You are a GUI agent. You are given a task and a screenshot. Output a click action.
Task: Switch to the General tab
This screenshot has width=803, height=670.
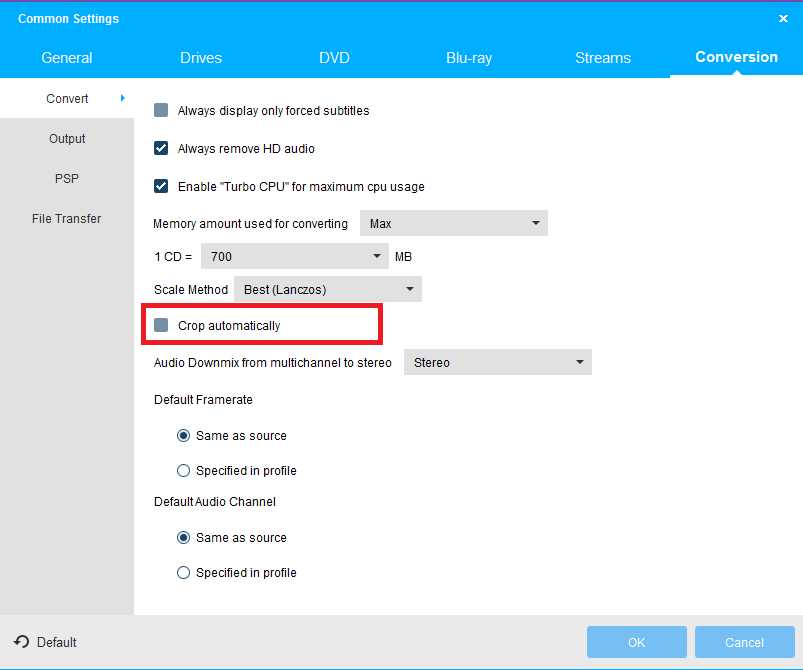pyautogui.click(x=67, y=58)
